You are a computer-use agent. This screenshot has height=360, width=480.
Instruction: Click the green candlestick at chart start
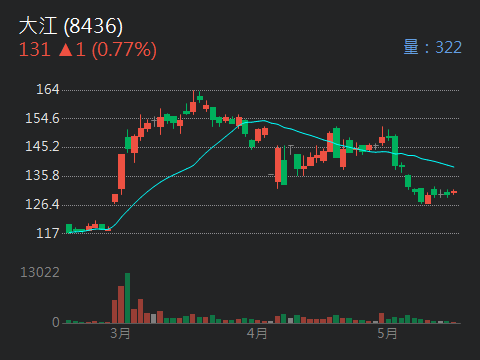pos(69,228)
